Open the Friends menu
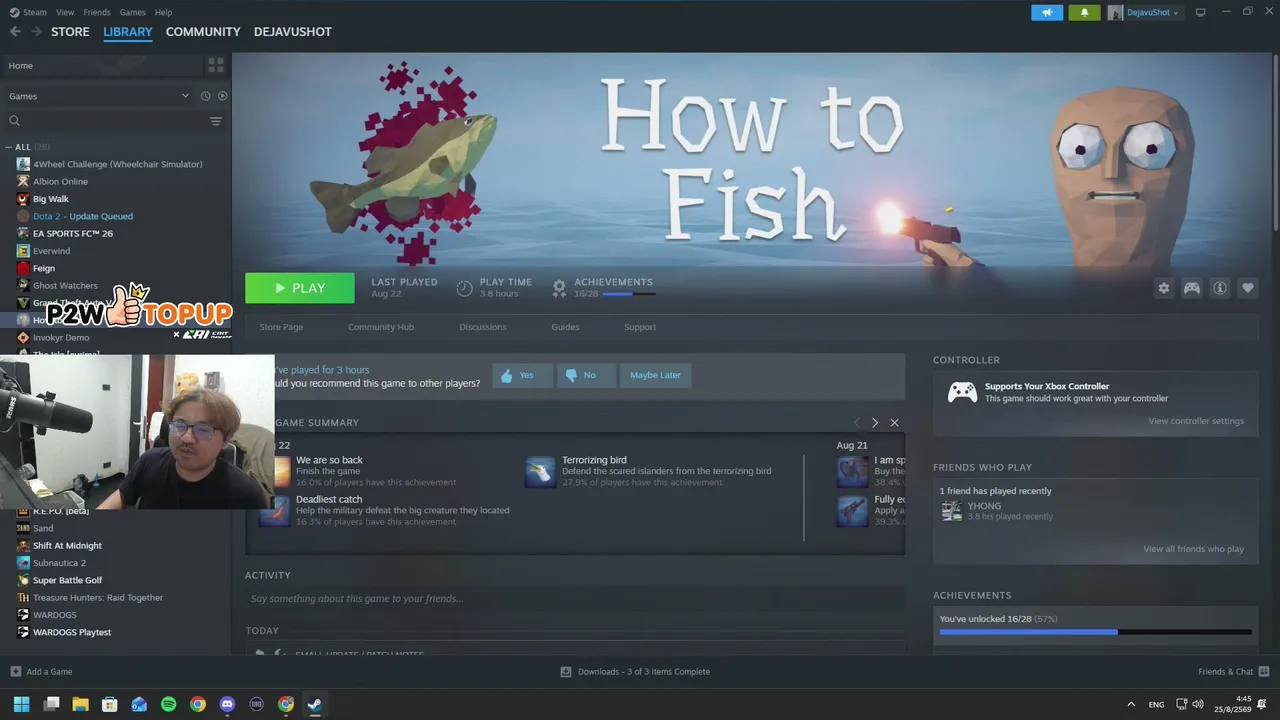 (97, 12)
